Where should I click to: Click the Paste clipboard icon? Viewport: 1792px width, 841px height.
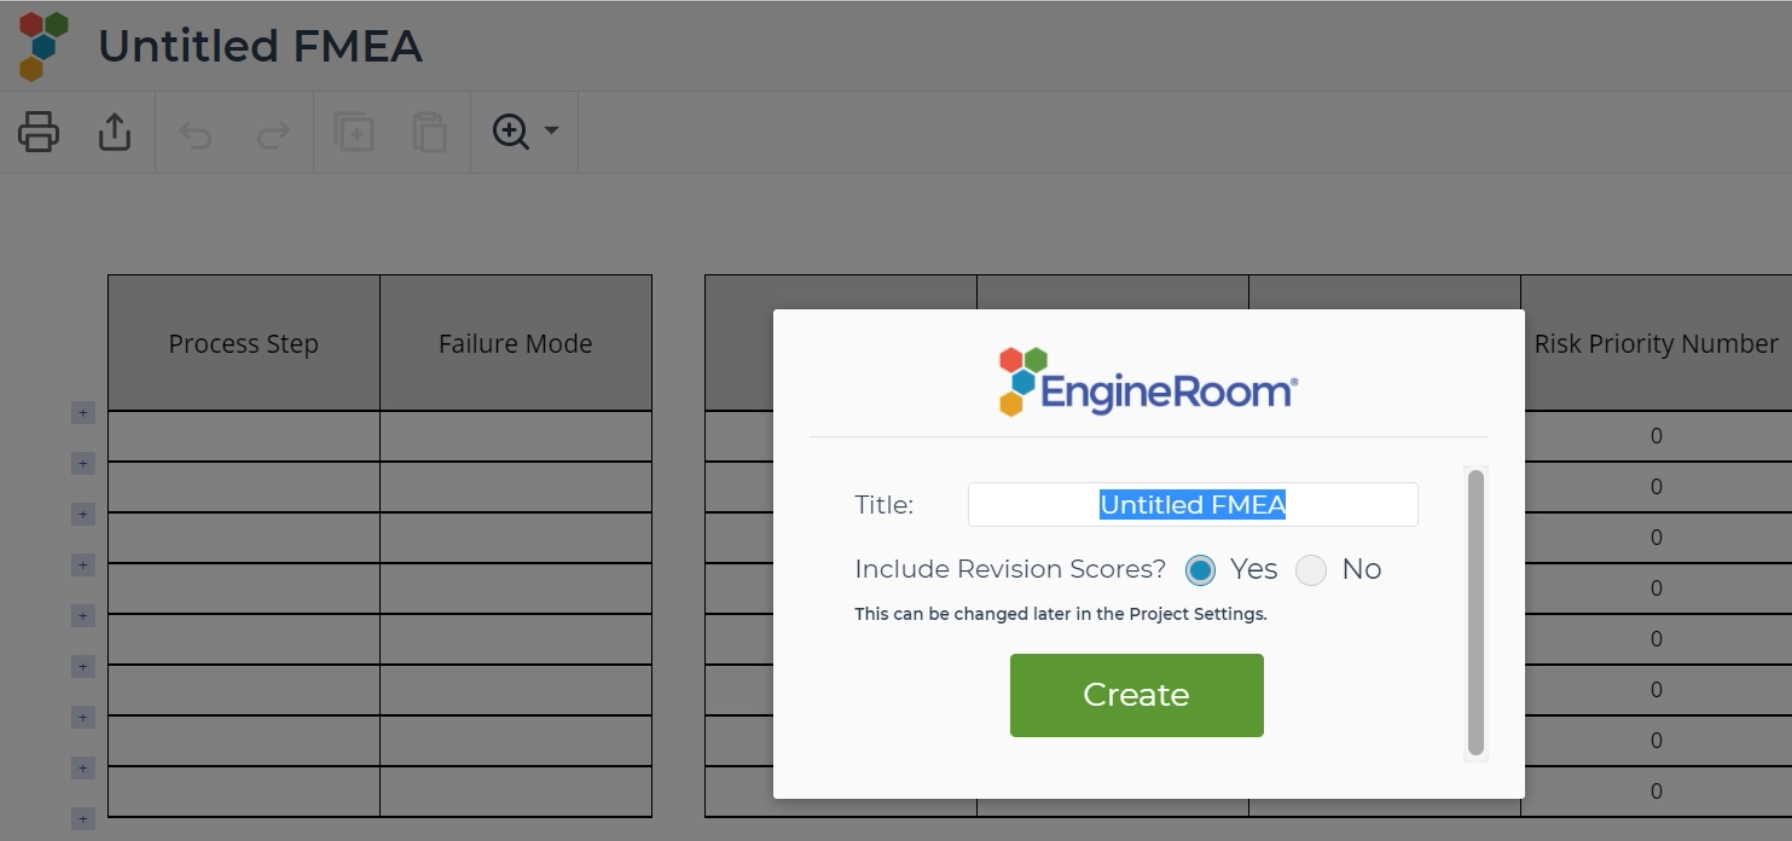point(430,132)
